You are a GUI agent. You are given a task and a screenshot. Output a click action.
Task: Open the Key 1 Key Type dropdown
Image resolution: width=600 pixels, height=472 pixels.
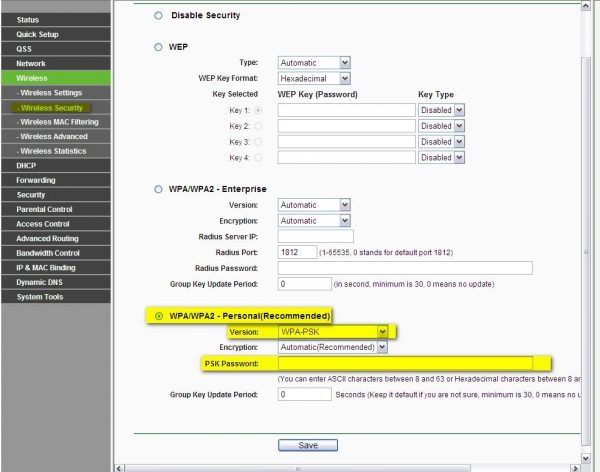click(441, 110)
